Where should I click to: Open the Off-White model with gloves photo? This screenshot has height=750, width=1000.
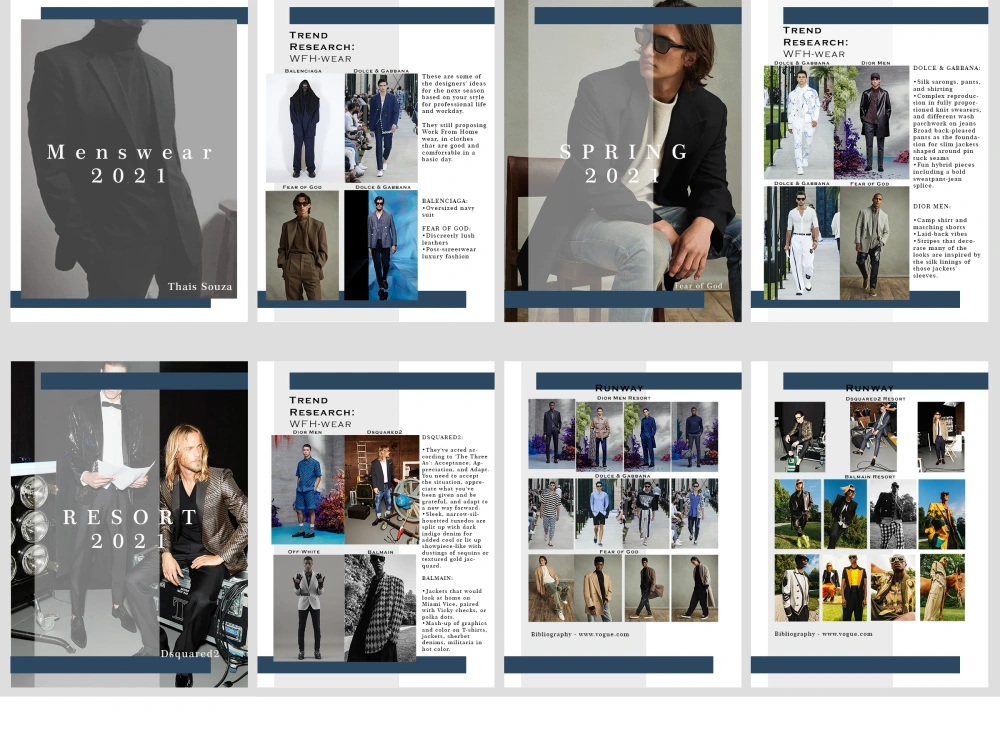(309, 608)
